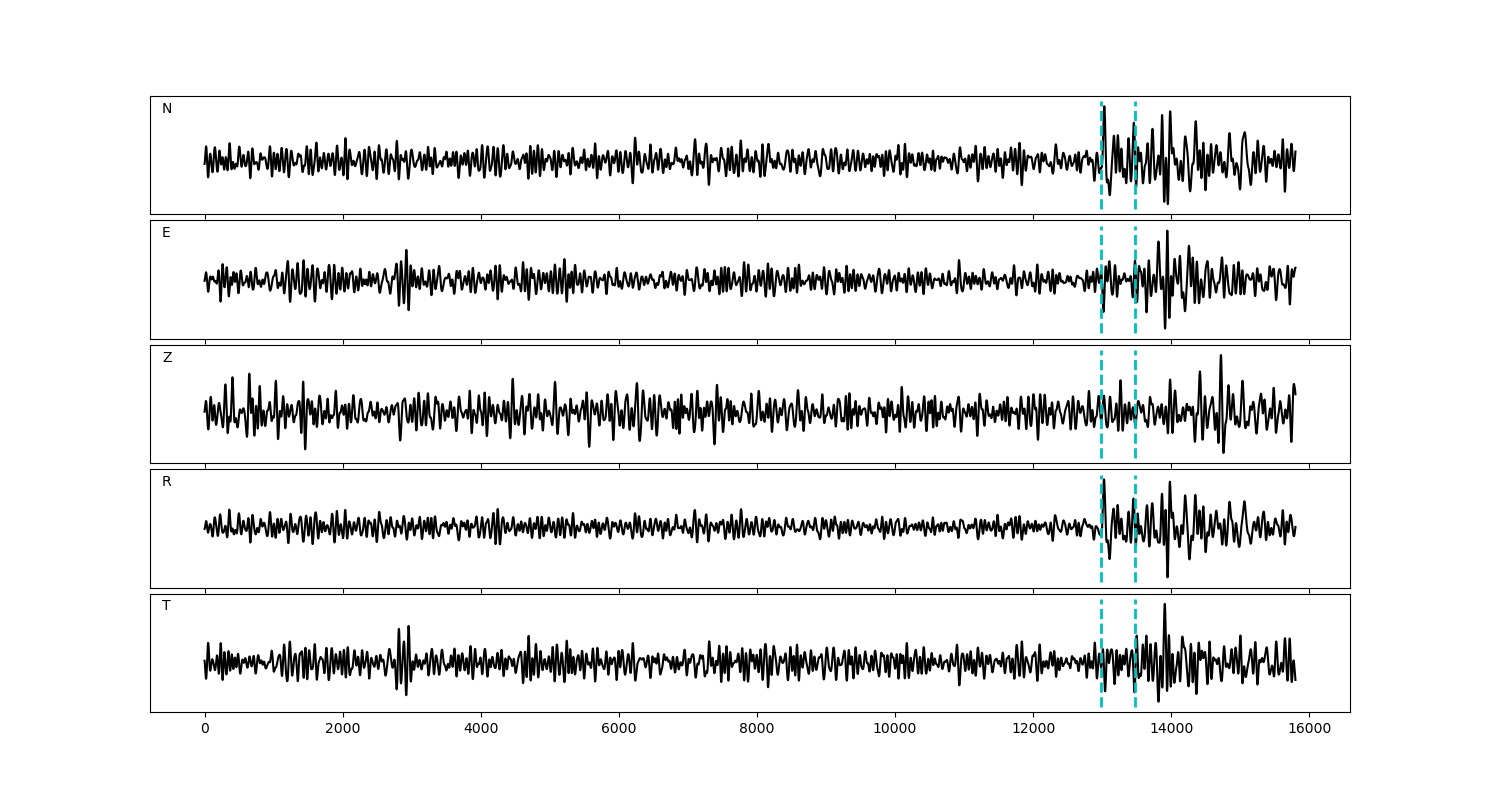Click the x-axis tick label "2000"
This screenshot has width=1500, height=800.
tap(343, 730)
